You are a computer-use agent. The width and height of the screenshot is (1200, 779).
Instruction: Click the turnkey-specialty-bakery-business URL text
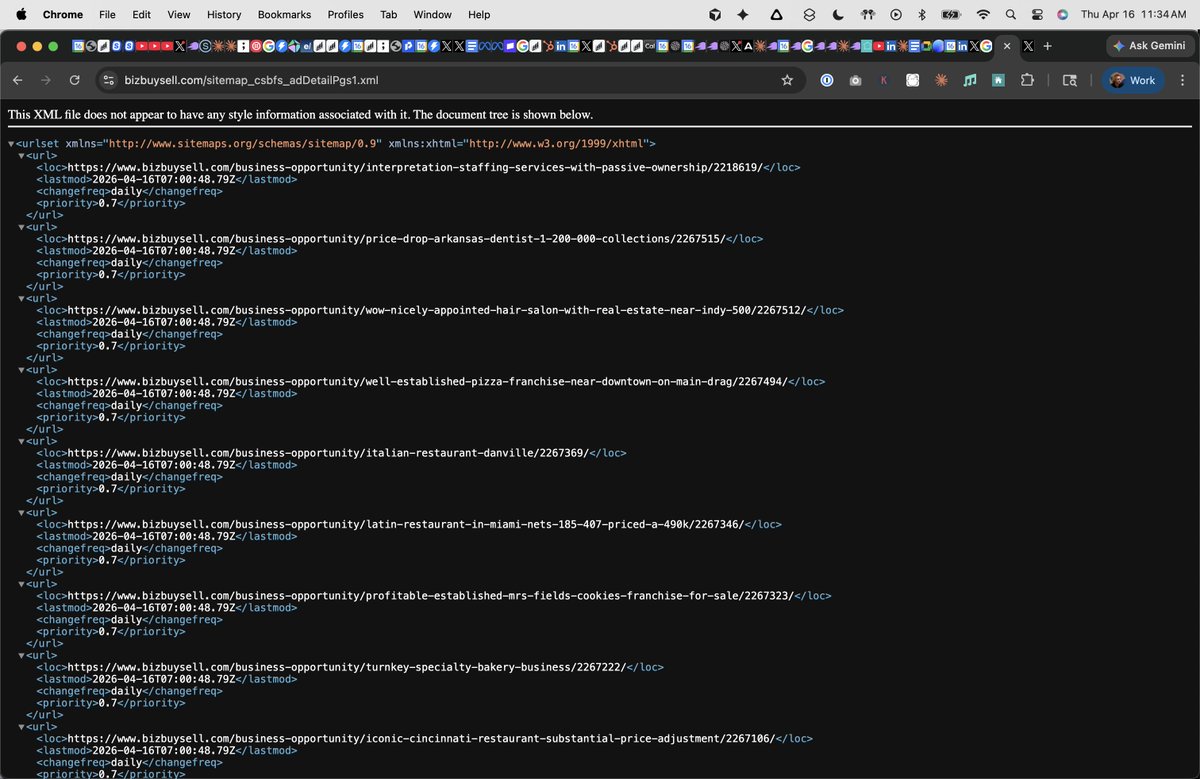coord(346,667)
